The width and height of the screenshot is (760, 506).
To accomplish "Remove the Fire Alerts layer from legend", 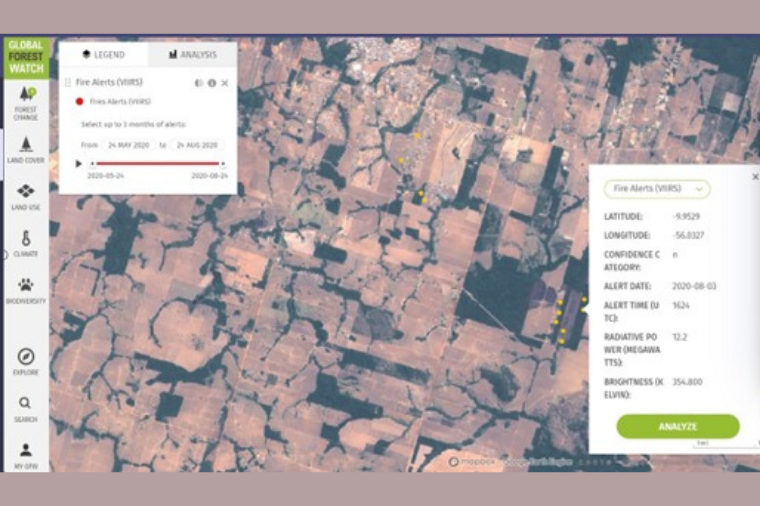I will 225,83.
